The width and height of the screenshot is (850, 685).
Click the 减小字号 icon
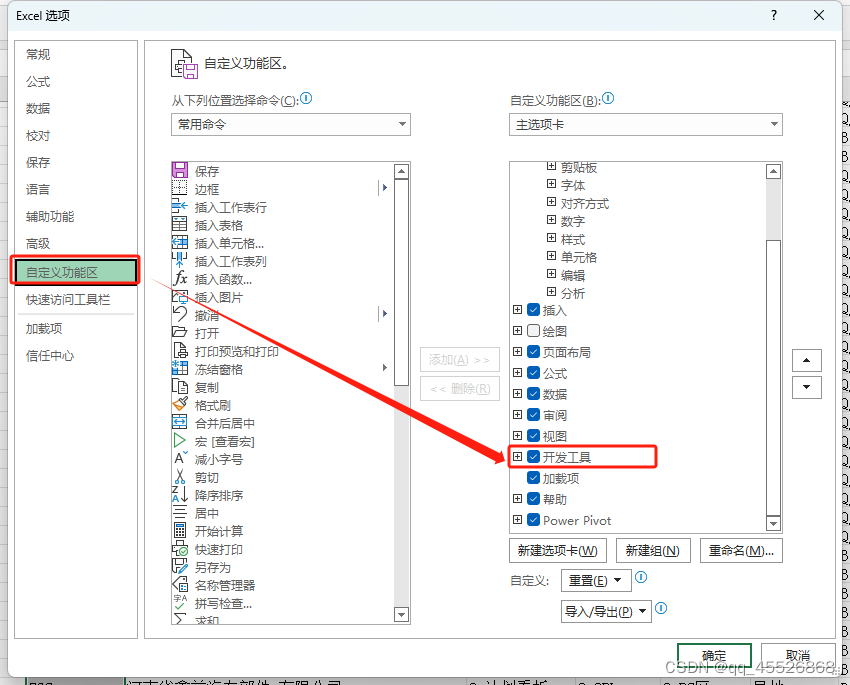point(180,458)
